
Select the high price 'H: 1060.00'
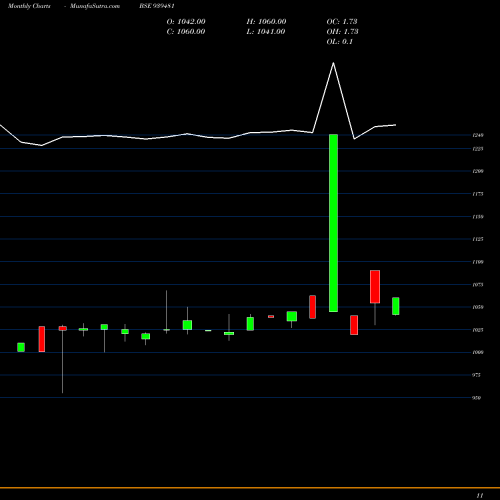pos(266,22)
